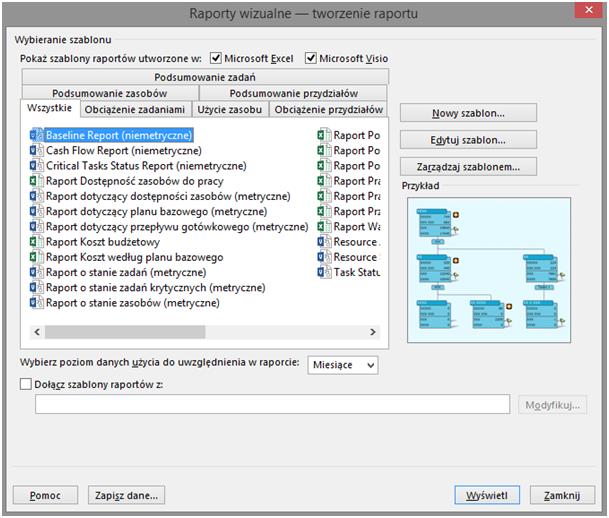The image size is (609, 518).
Task: Click the Zamknij button
Action: tap(562, 495)
